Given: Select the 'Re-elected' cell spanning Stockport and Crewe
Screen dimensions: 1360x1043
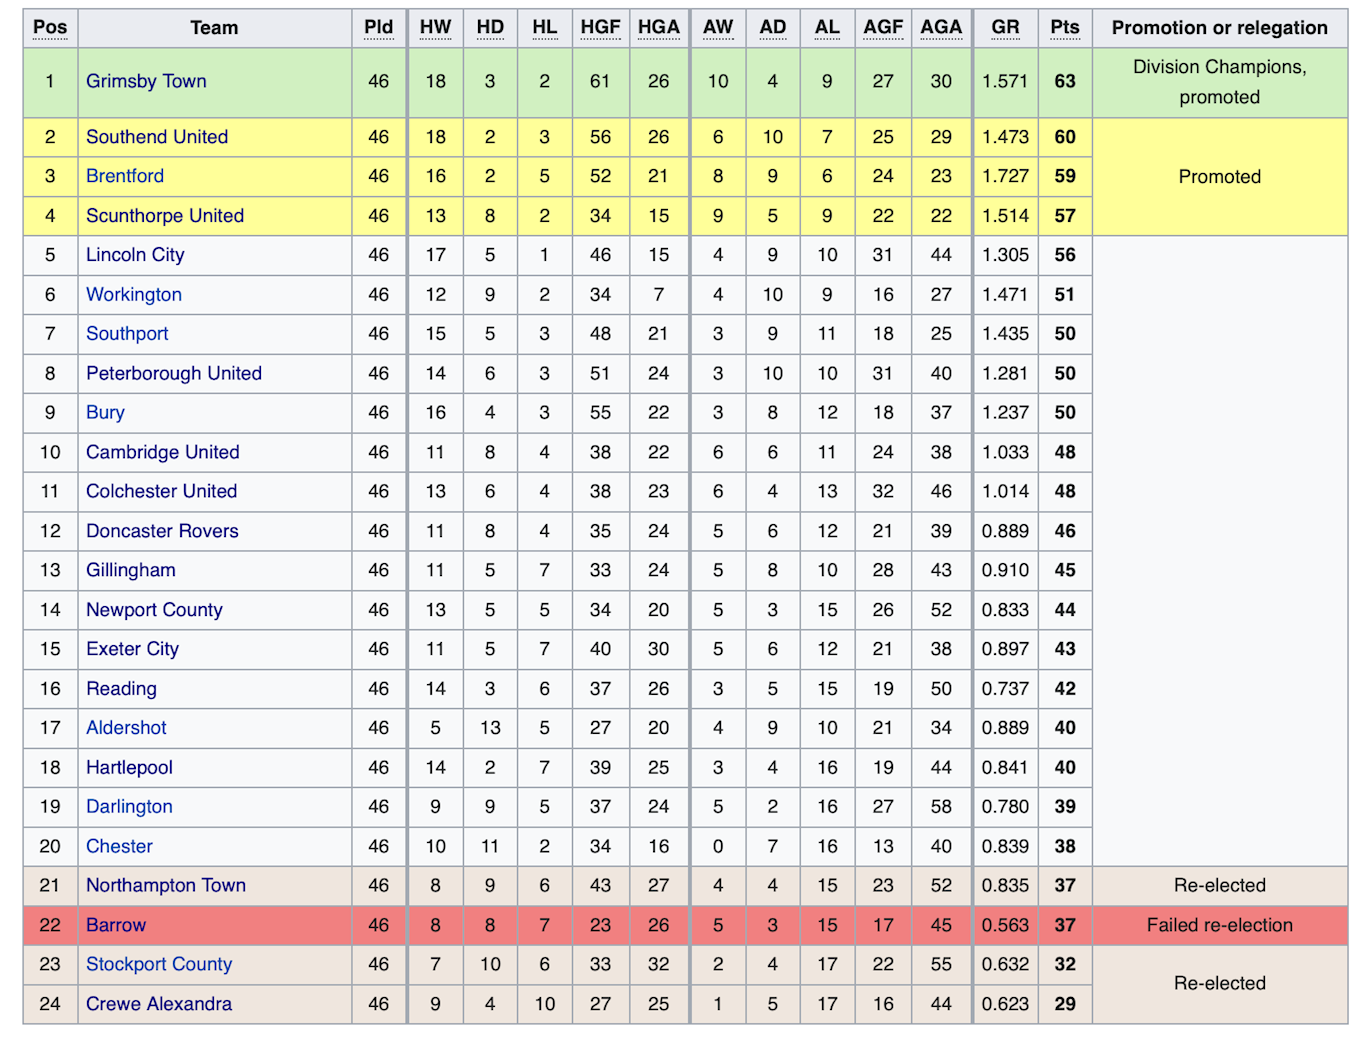Looking at the screenshot, I should [1220, 984].
